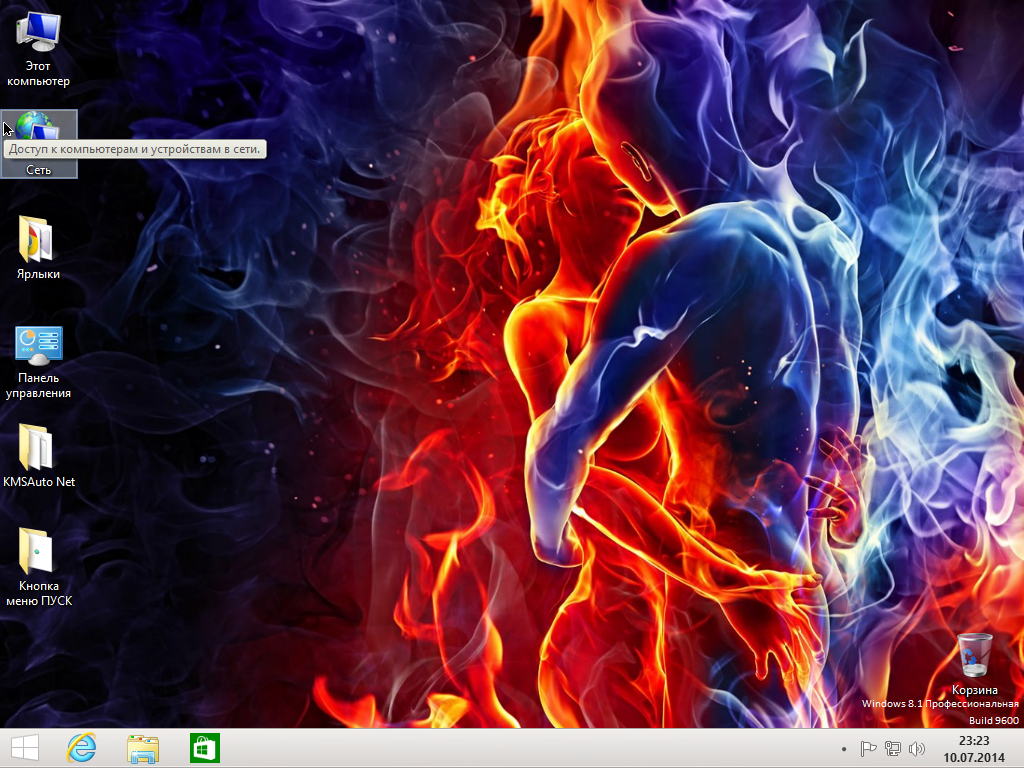Open Action Center flag icon in tray
This screenshot has height=768, width=1024.
pyautogui.click(x=868, y=749)
